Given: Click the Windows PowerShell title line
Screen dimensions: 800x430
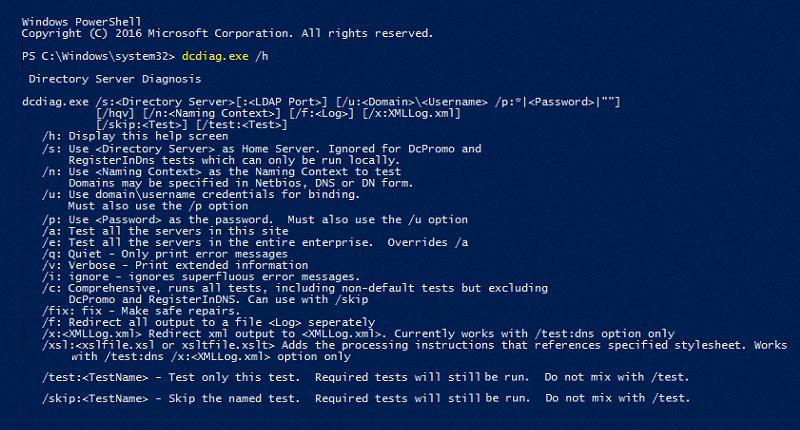Looking at the screenshot, I should click(x=82, y=21).
